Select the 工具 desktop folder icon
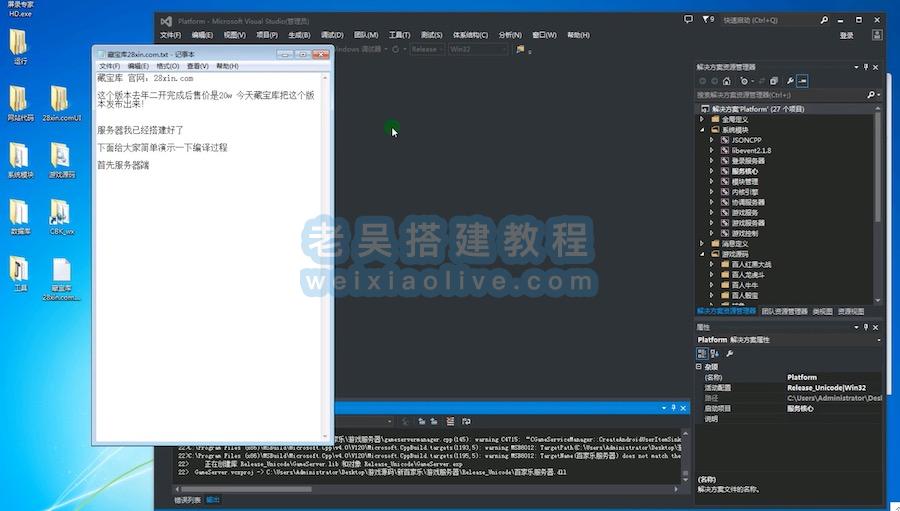 (20, 274)
